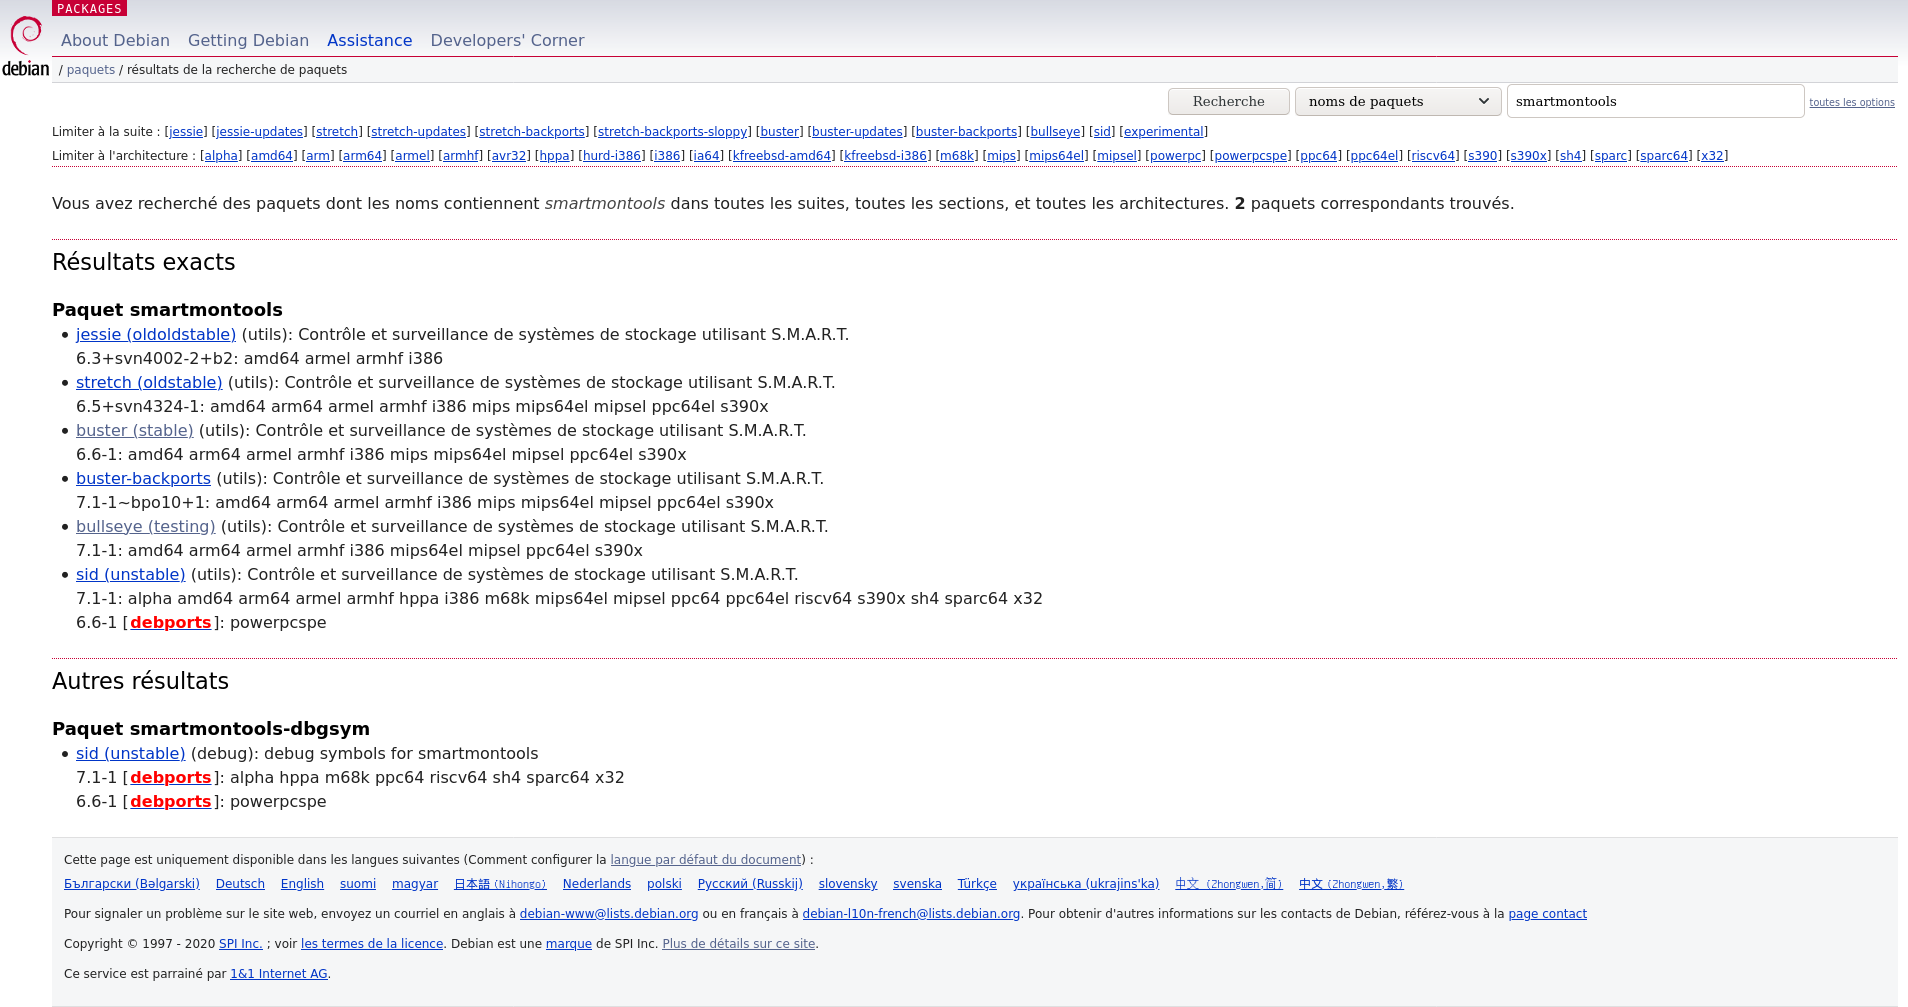Limit architecture to armhf

tap(461, 156)
